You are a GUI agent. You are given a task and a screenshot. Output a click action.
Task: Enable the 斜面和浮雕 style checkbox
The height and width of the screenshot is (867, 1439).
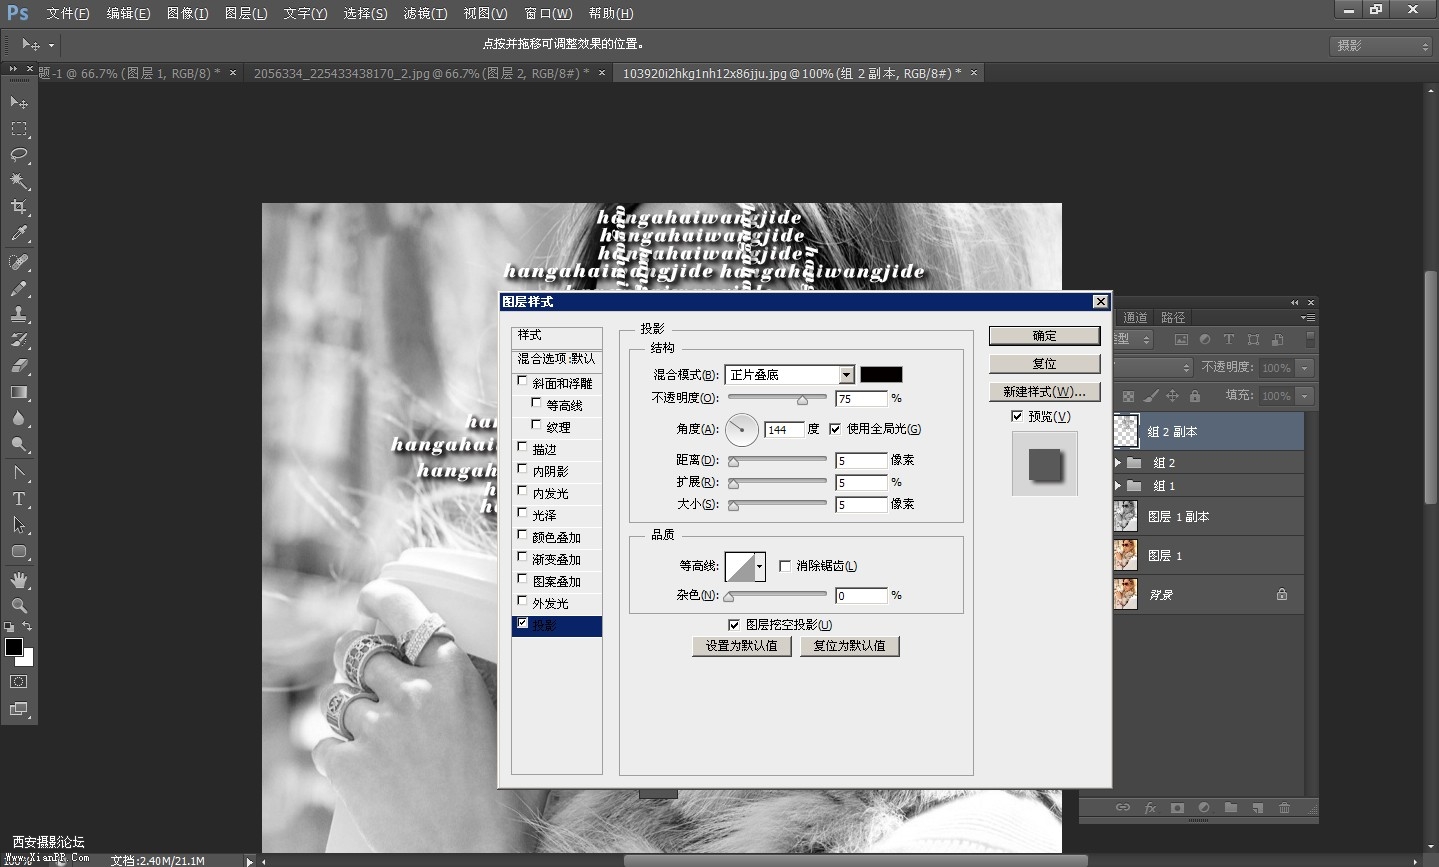(x=522, y=381)
